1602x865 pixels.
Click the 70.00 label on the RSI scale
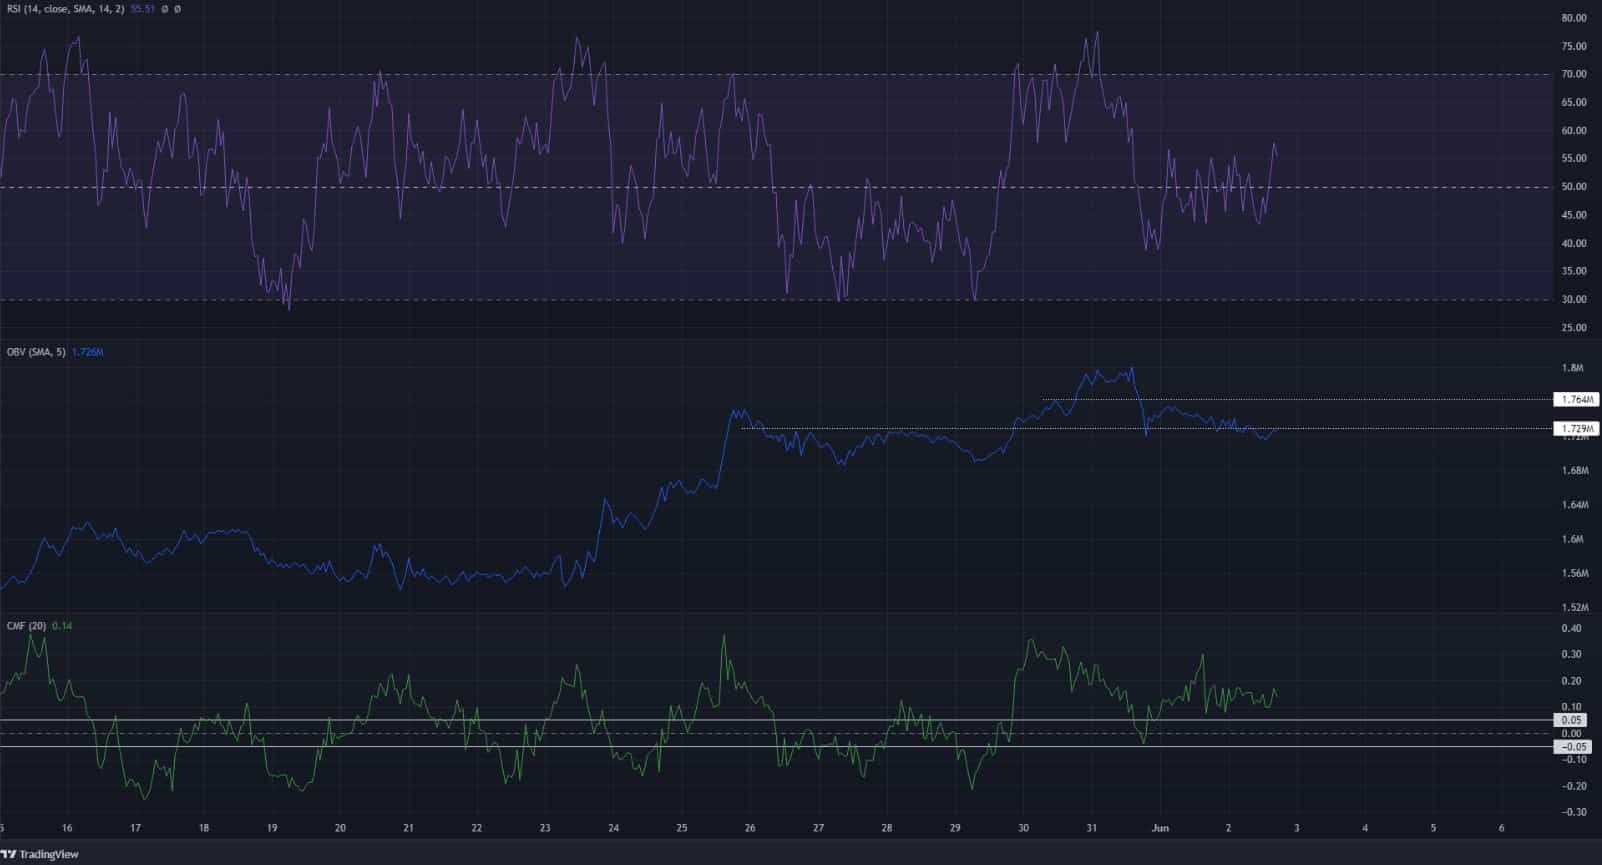pos(1573,74)
